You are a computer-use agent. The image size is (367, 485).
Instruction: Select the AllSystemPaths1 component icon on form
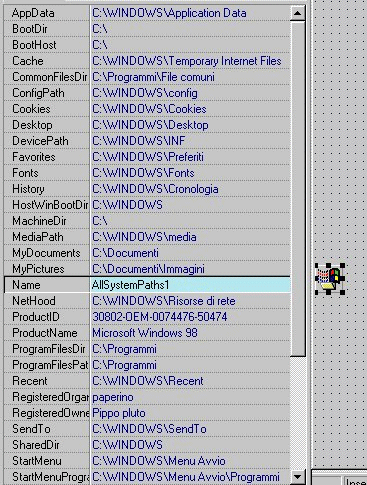pos(330,278)
